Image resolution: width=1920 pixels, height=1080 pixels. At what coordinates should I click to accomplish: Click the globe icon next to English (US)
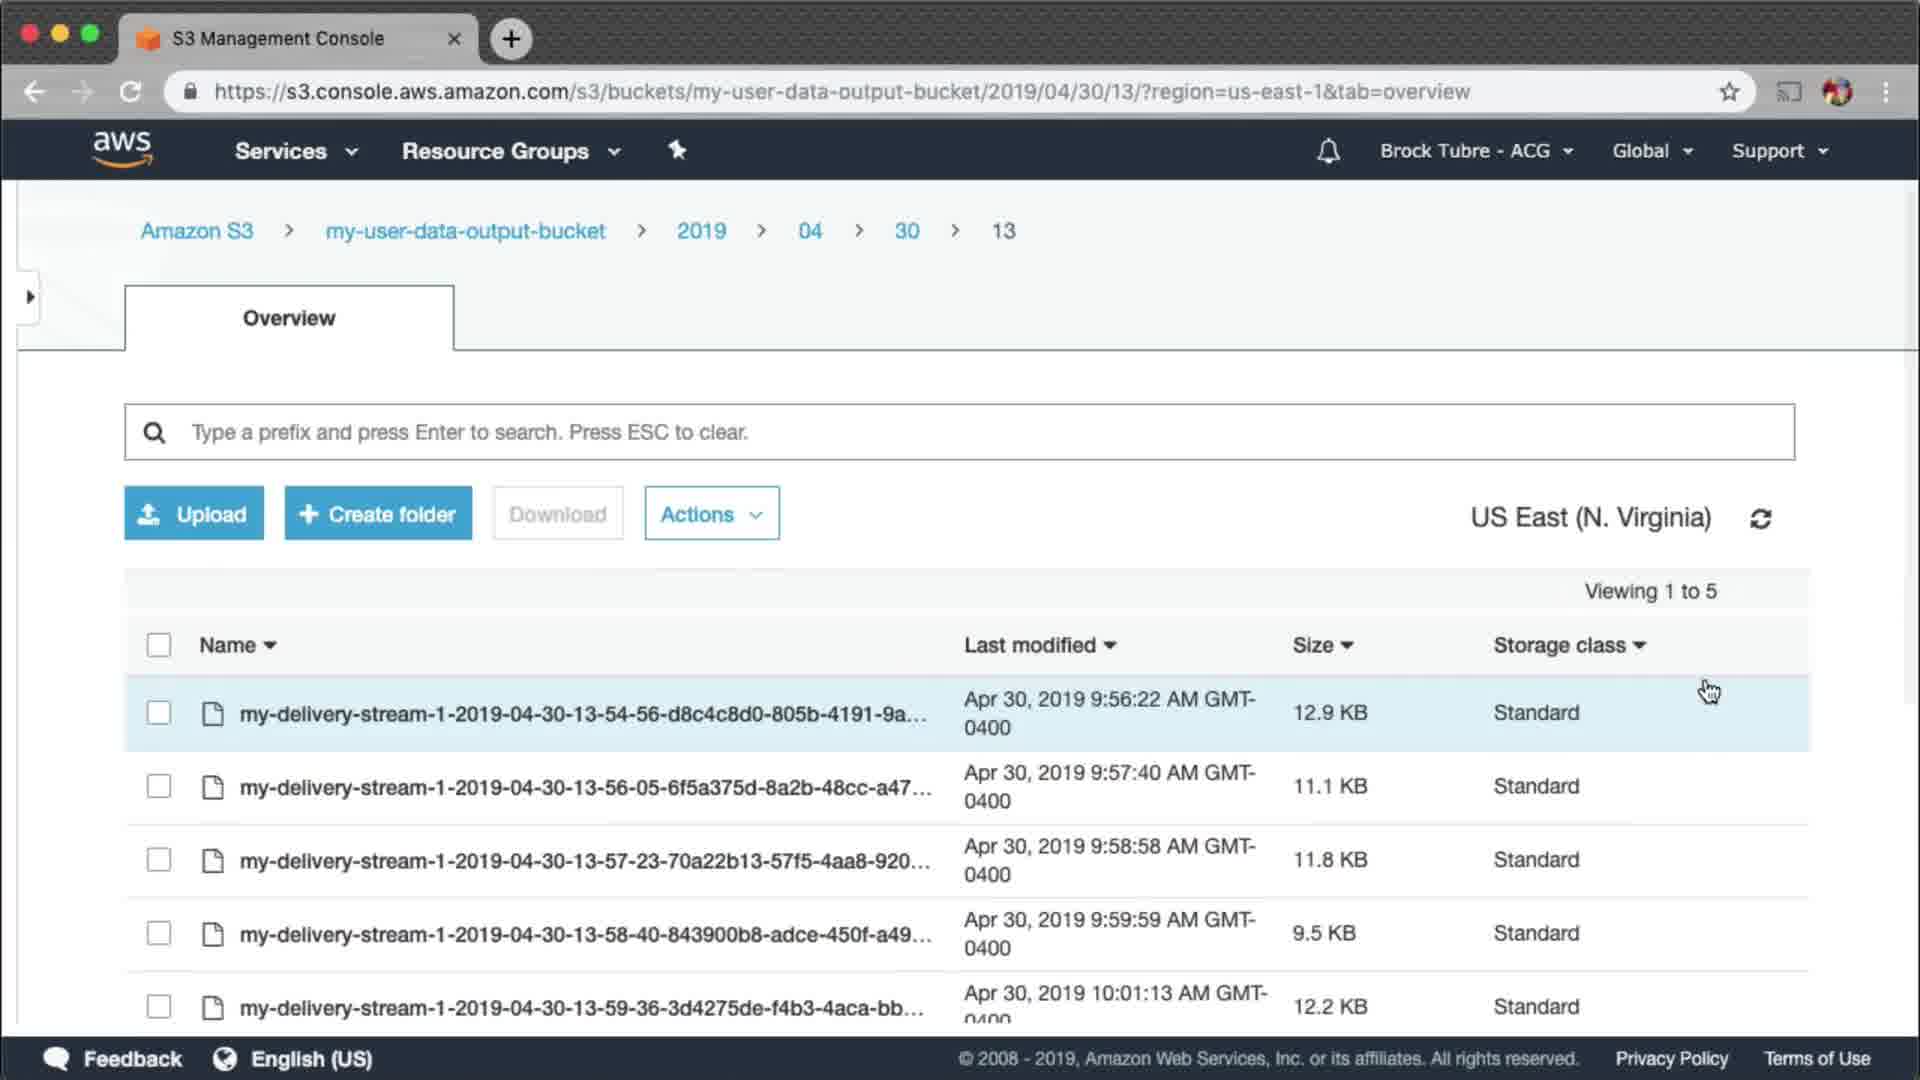coord(225,1059)
